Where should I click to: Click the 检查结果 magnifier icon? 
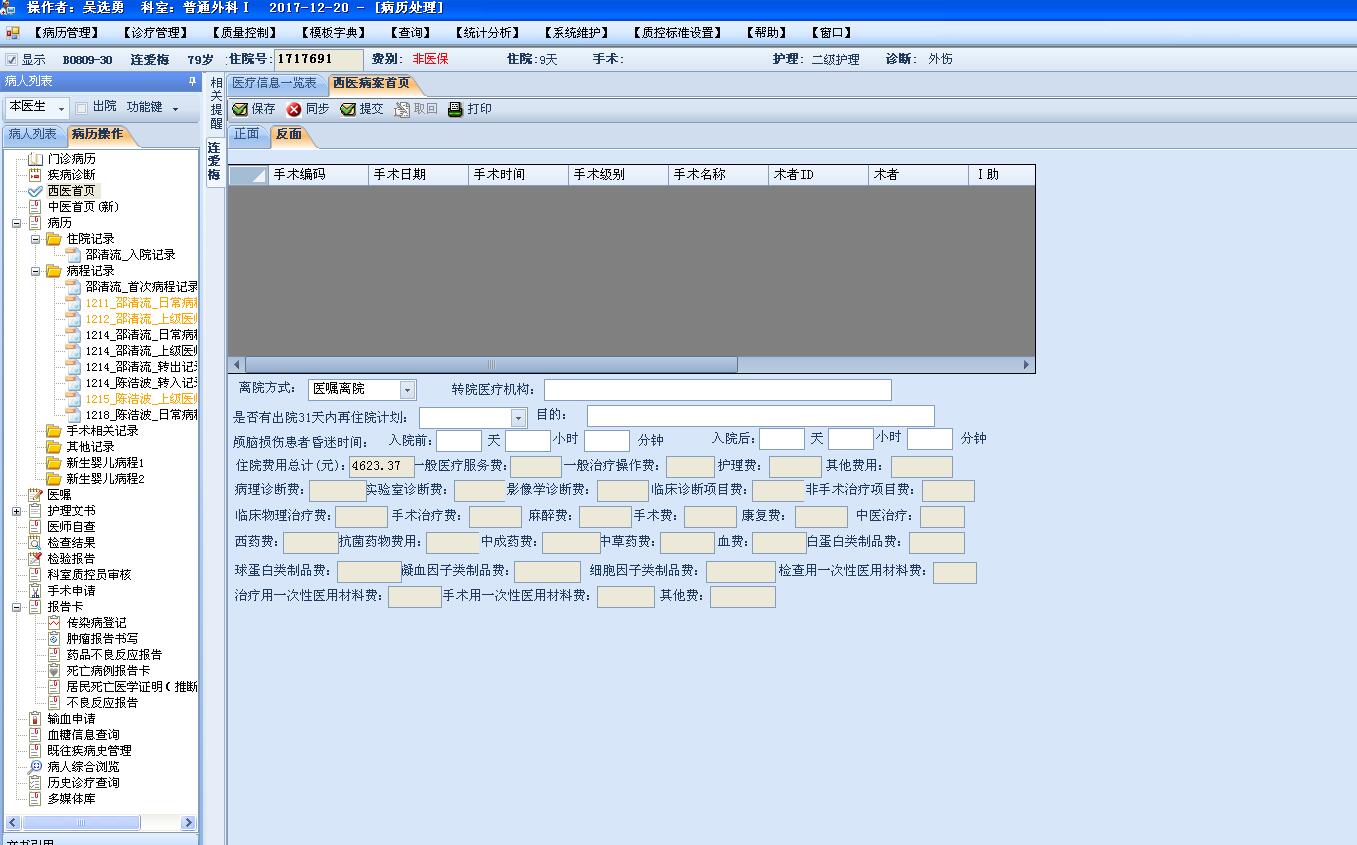(36, 543)
